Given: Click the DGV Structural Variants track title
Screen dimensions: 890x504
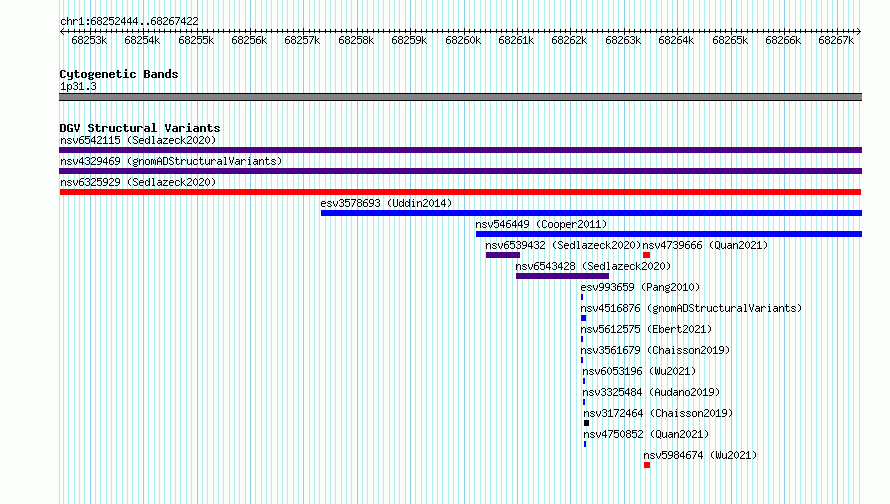Looking at the screenshot, I should [x=140, y=128].
